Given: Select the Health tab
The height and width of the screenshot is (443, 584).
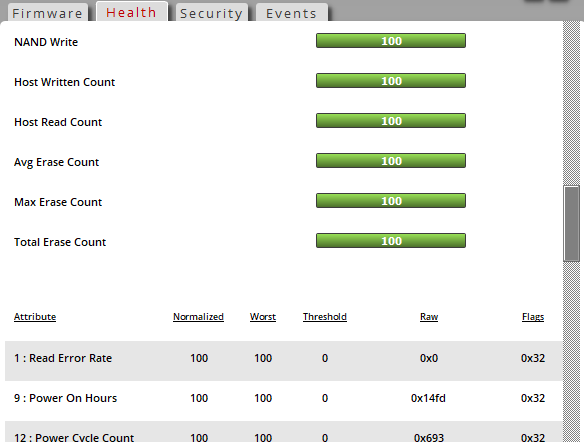Looking at the screenshot, I should pyautogui.click(x=131, y=12).
